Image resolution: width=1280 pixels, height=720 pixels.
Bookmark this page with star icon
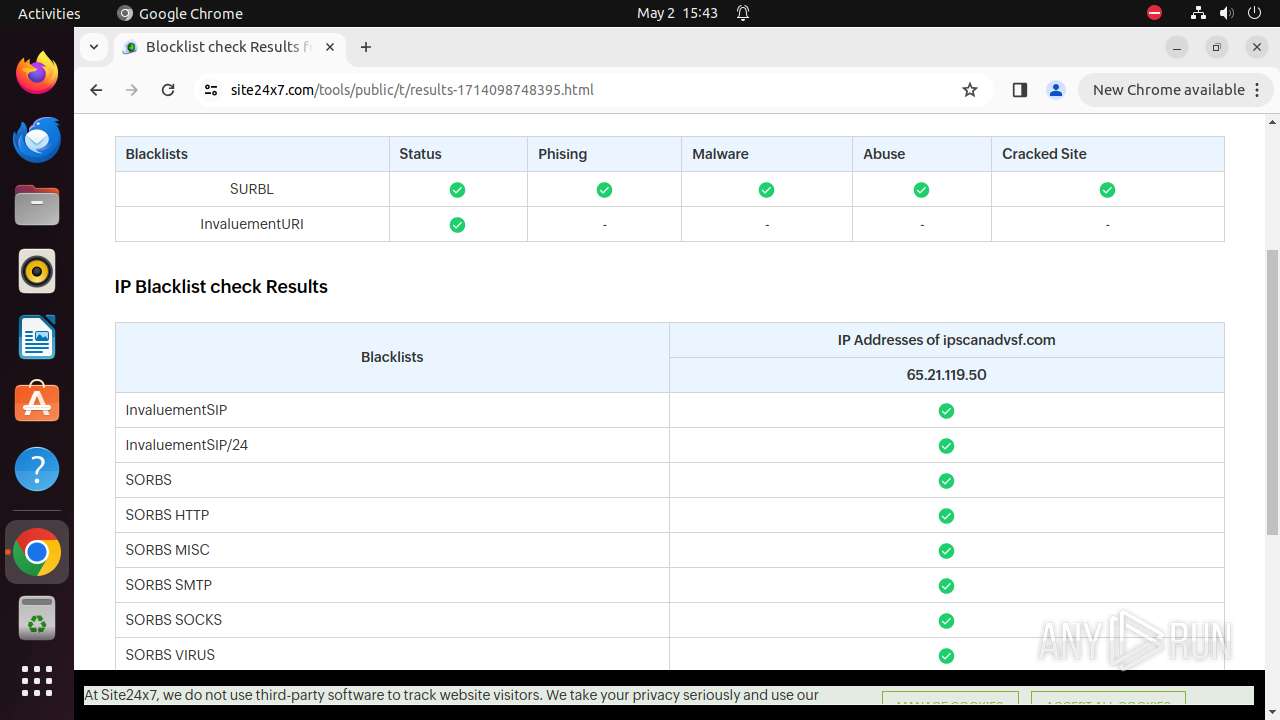(x=970, y=90)
